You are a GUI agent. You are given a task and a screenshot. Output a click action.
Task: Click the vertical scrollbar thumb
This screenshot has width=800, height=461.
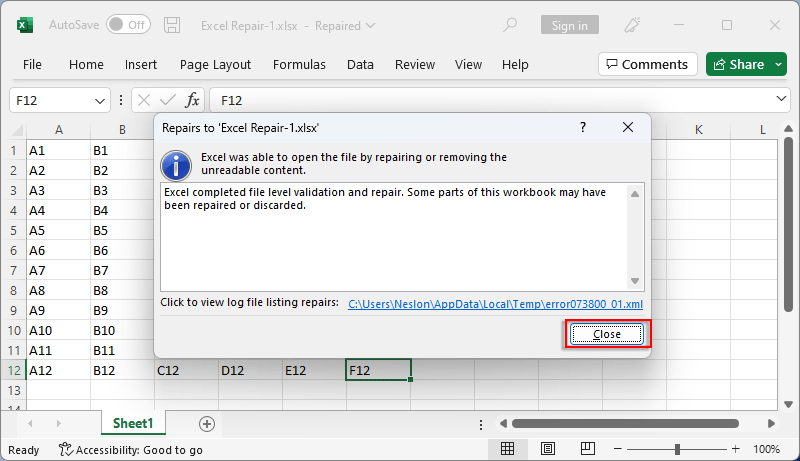788,224
